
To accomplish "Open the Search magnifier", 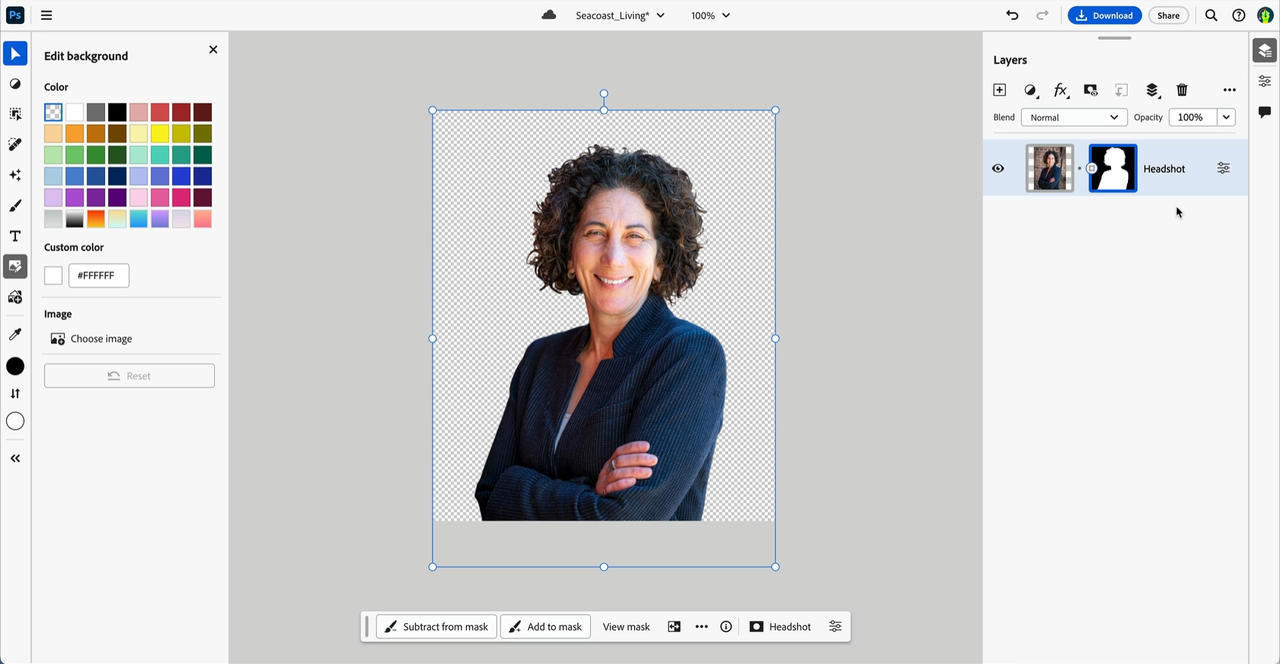I will point(1211,15).
